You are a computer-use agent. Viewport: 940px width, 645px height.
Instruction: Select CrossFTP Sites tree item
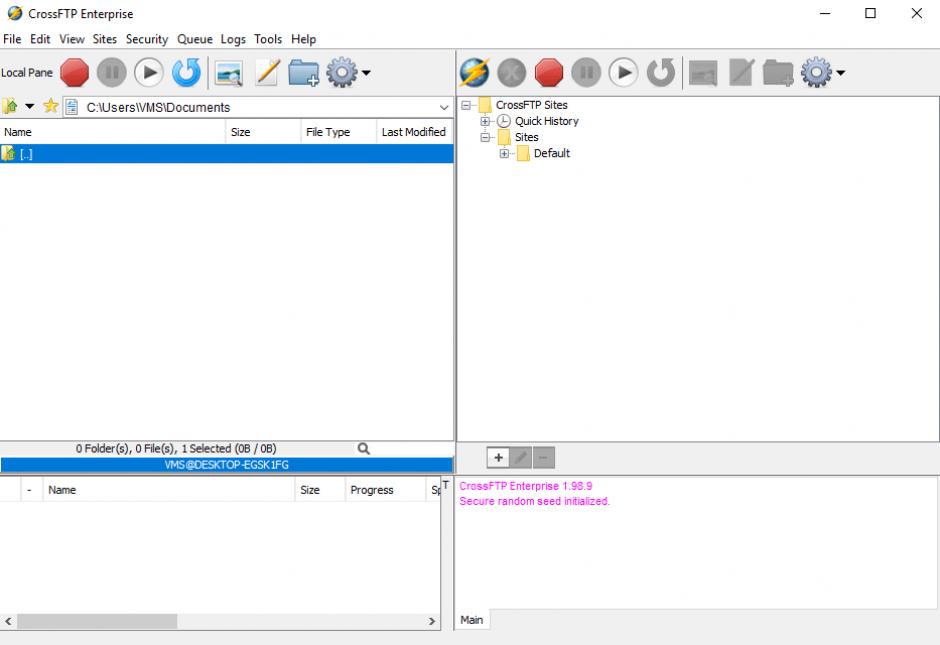click(531, 105)
